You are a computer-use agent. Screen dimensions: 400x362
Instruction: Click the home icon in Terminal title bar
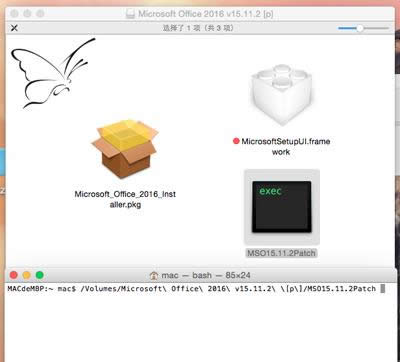(154, 275)
